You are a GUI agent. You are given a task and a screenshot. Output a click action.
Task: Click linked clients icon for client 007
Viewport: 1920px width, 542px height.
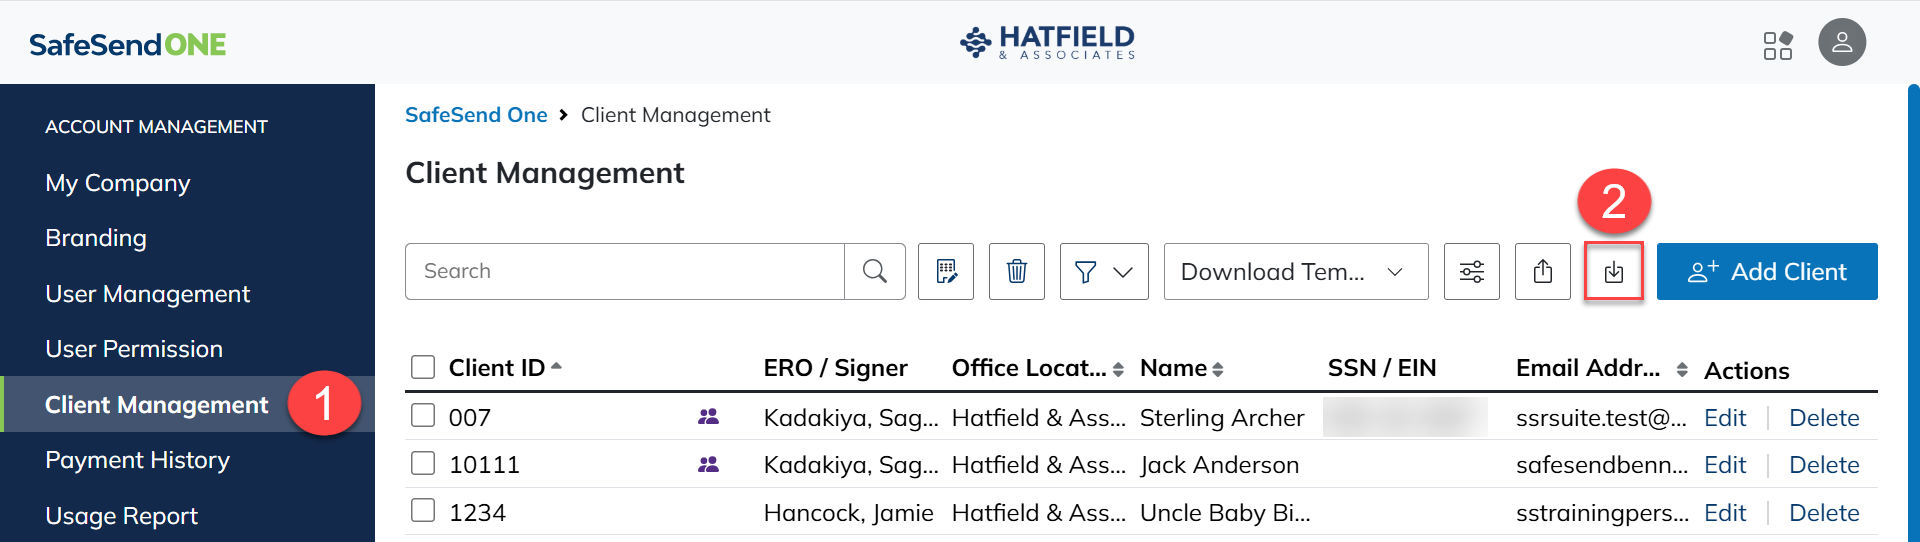[708, 417]
